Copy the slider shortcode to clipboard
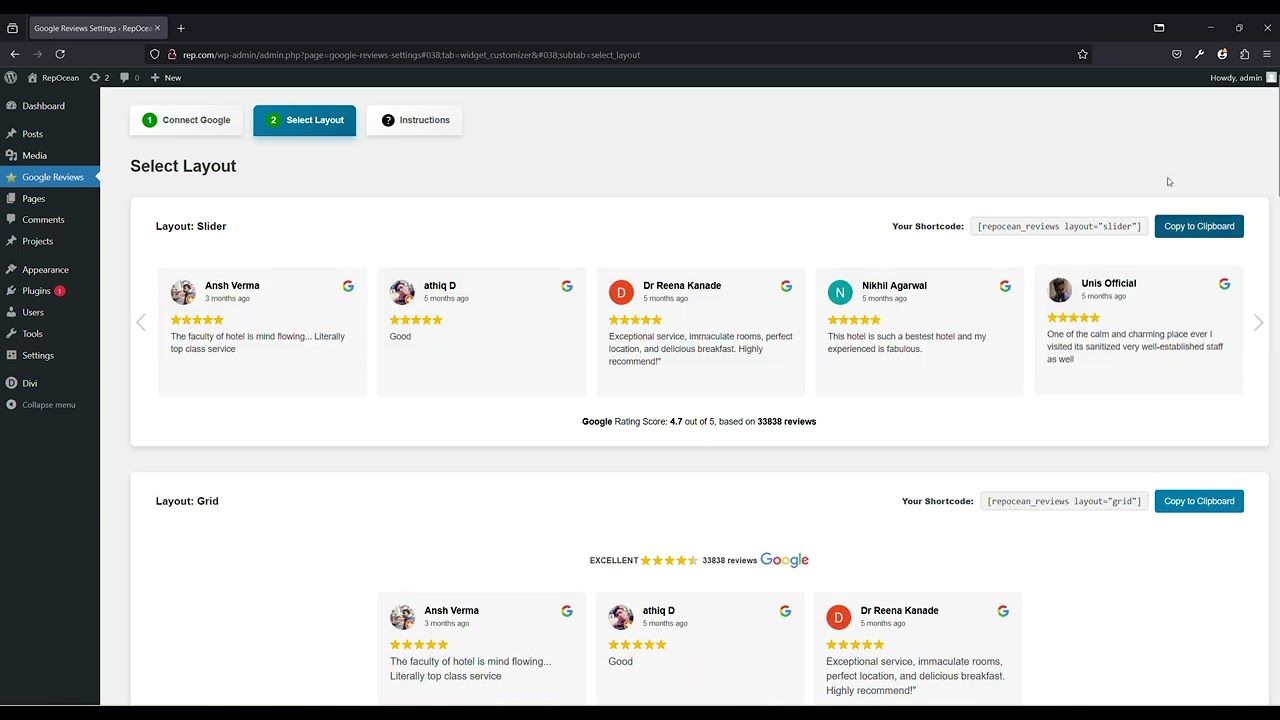1280x720 pixels. pos(1199,226)
